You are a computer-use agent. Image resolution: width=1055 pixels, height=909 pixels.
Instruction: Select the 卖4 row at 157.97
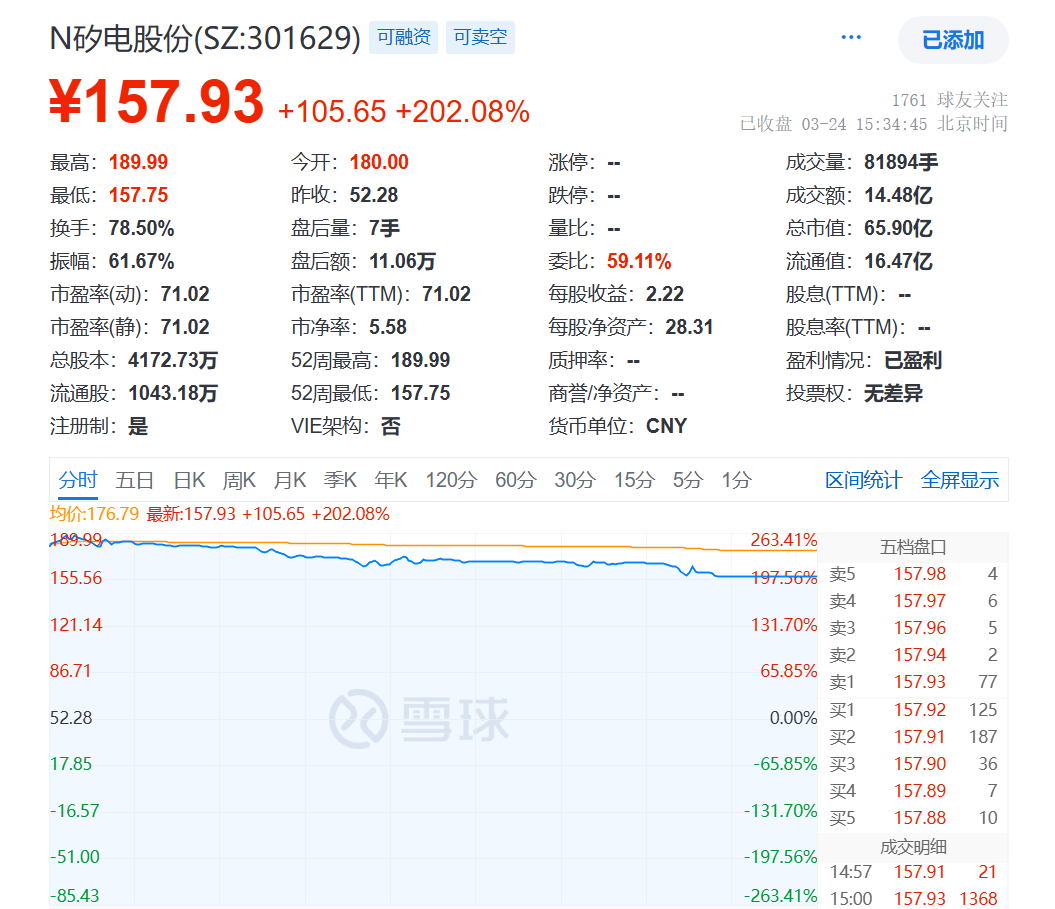click(x=913, y=601)
